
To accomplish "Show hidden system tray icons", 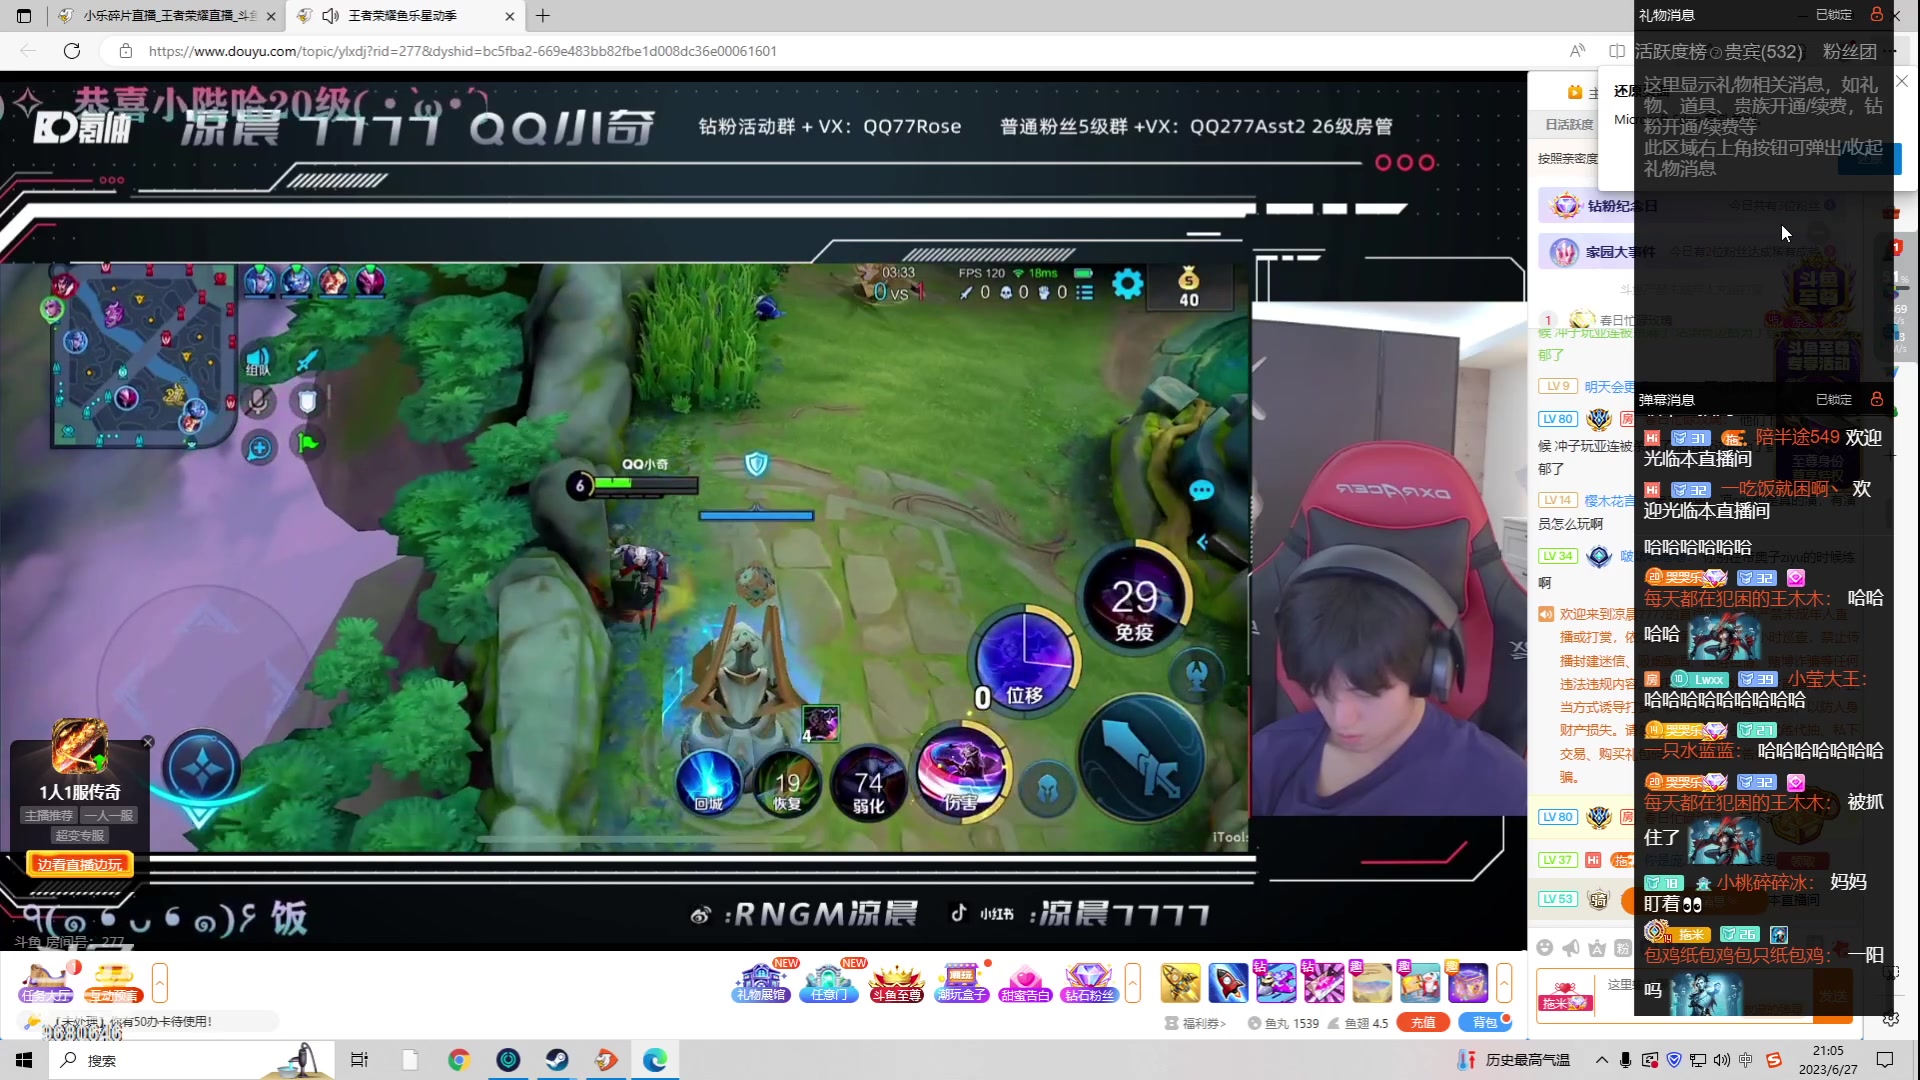I will coord(1602,1060).
